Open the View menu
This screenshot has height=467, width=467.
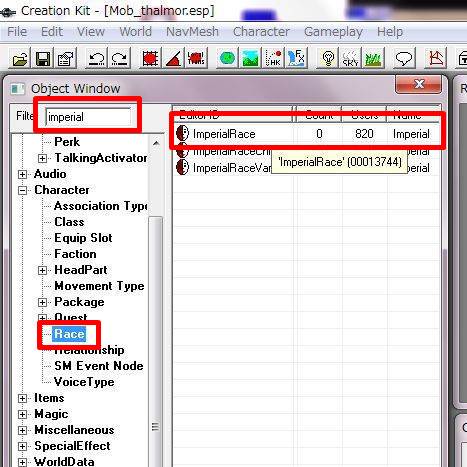point(91,32)
